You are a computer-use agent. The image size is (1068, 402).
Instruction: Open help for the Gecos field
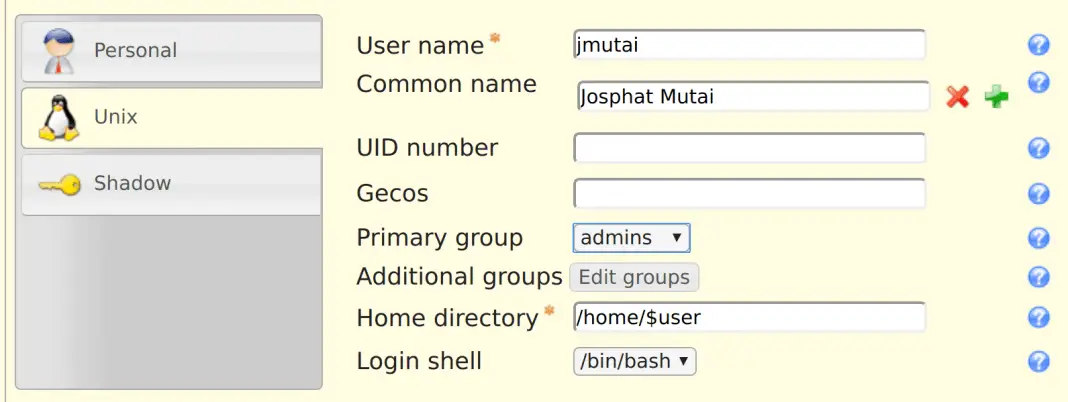pyautogui.click(x=1038, y=194)
